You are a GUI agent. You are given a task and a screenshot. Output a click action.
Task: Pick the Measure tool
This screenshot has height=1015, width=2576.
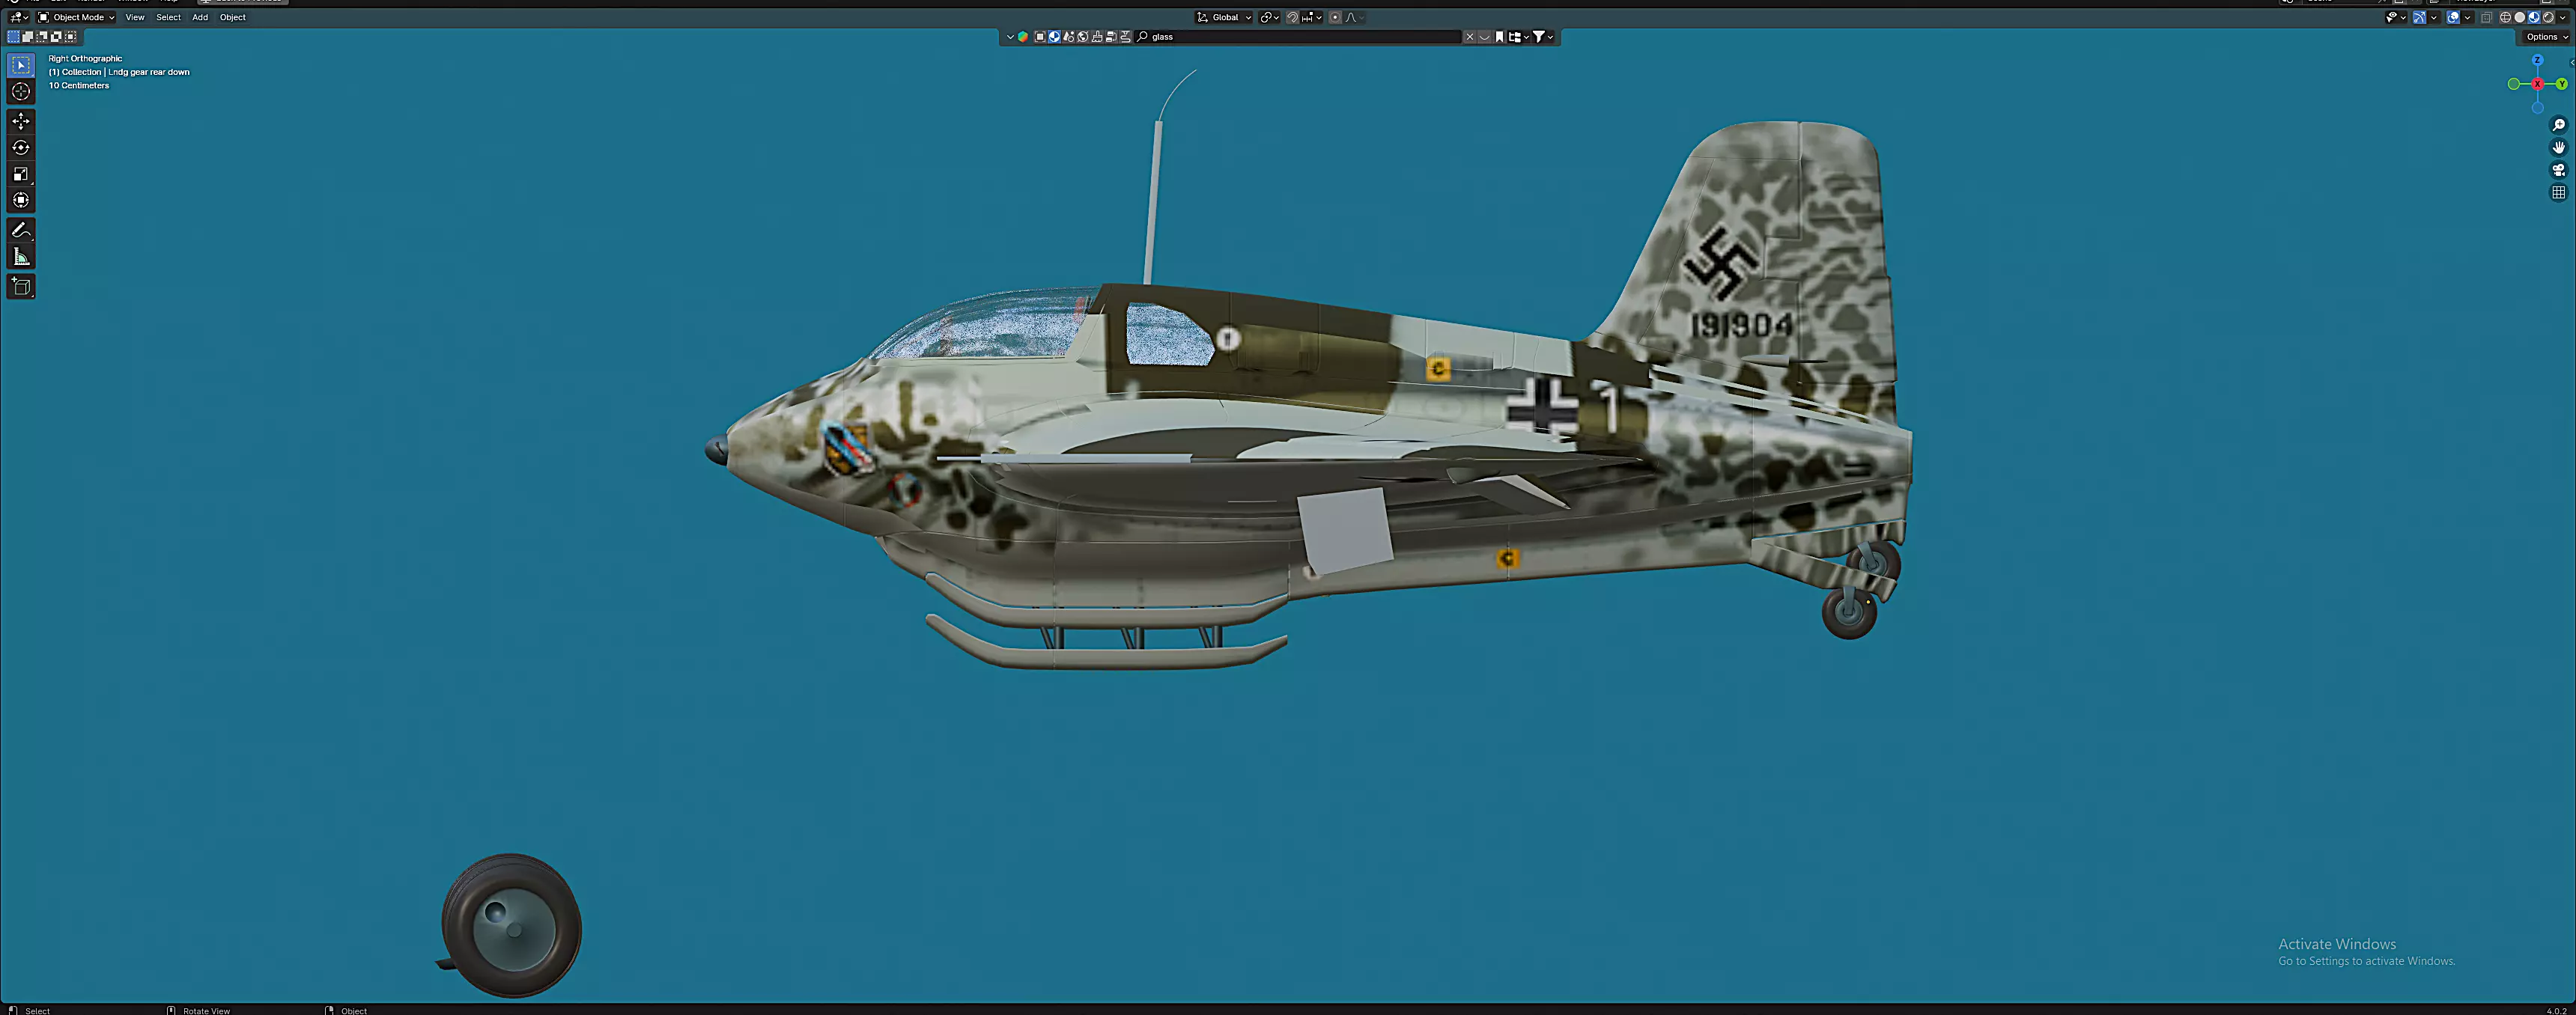21,257
